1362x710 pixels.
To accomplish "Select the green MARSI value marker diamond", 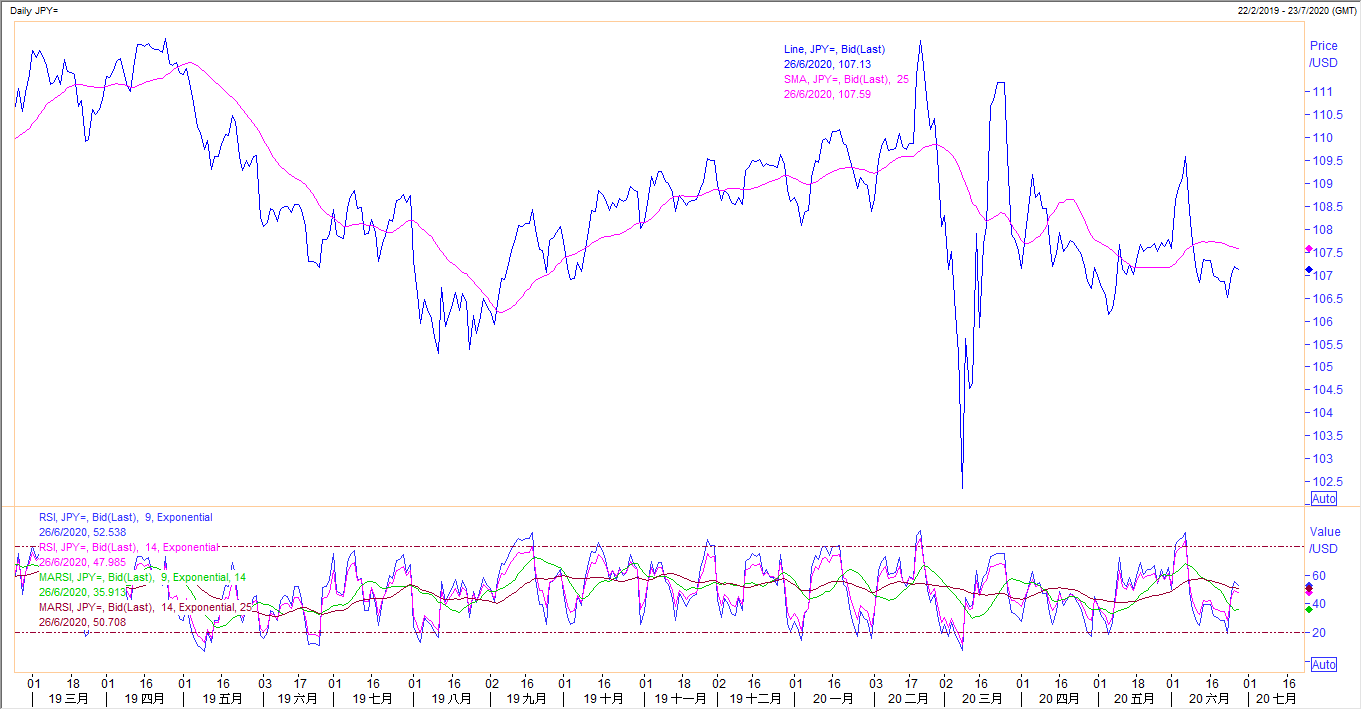I will pyautogui.click(x=1308, y=609).
